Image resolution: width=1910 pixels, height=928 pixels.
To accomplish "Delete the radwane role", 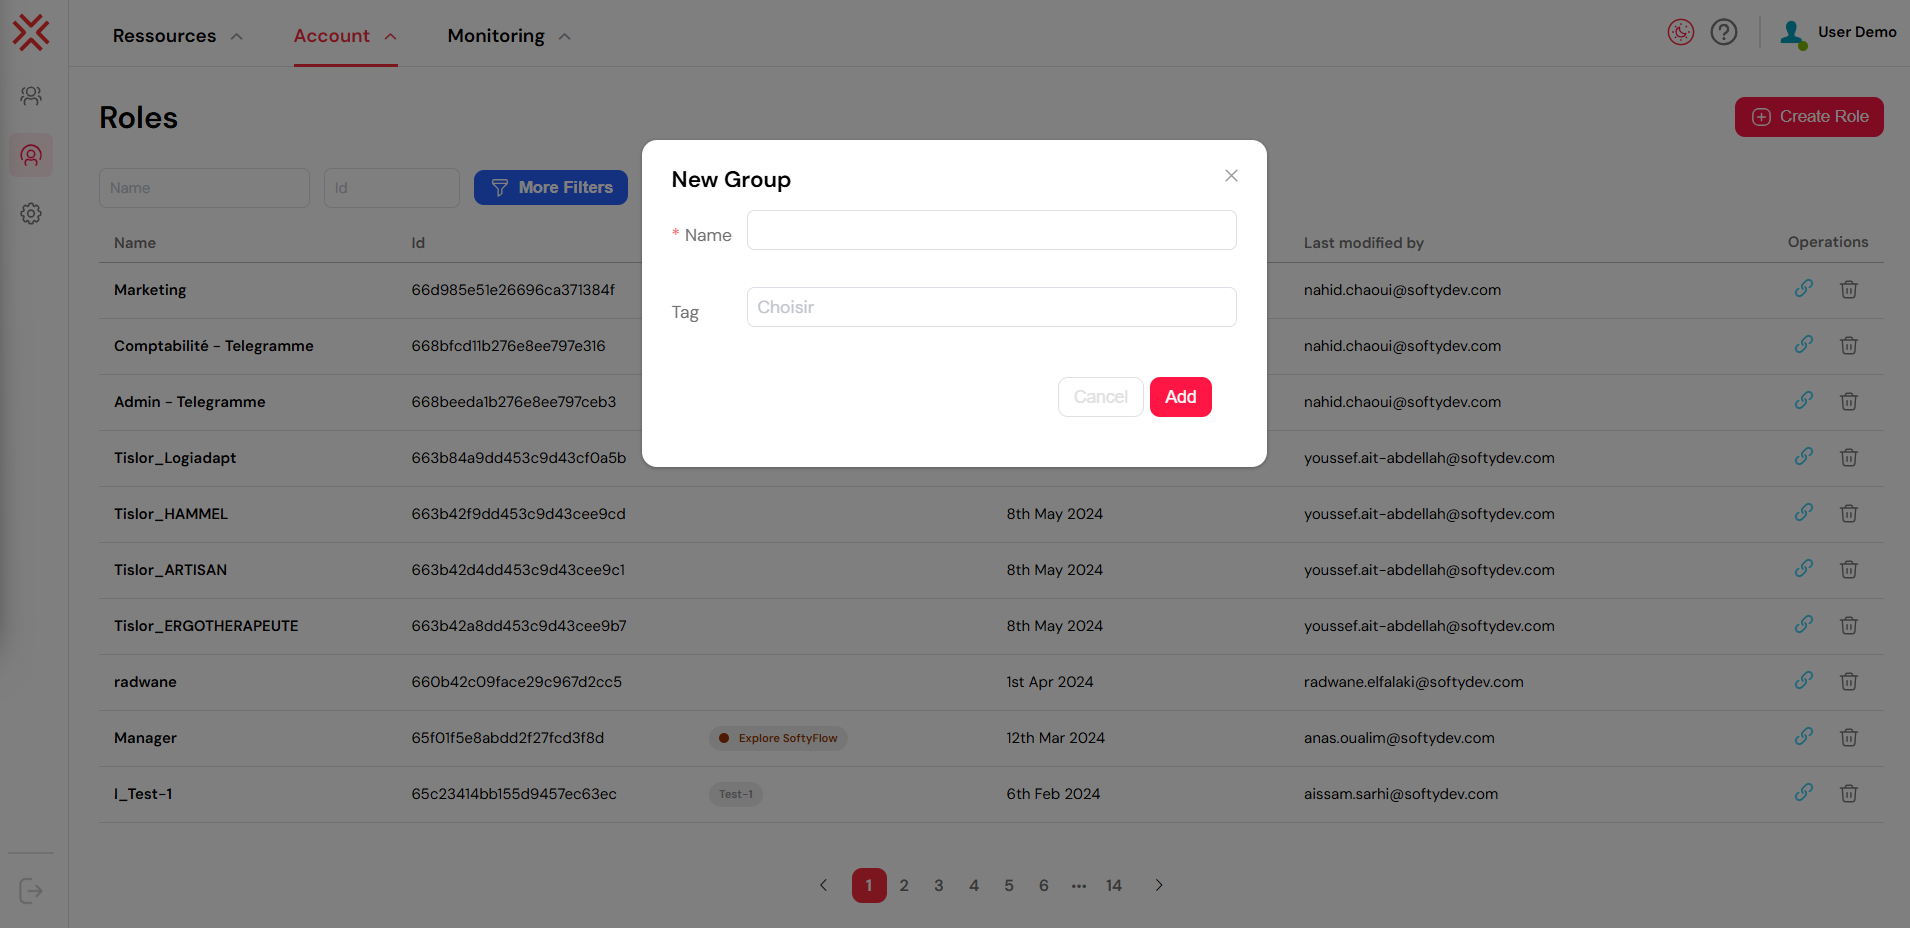I will (x=1849, y=681).
